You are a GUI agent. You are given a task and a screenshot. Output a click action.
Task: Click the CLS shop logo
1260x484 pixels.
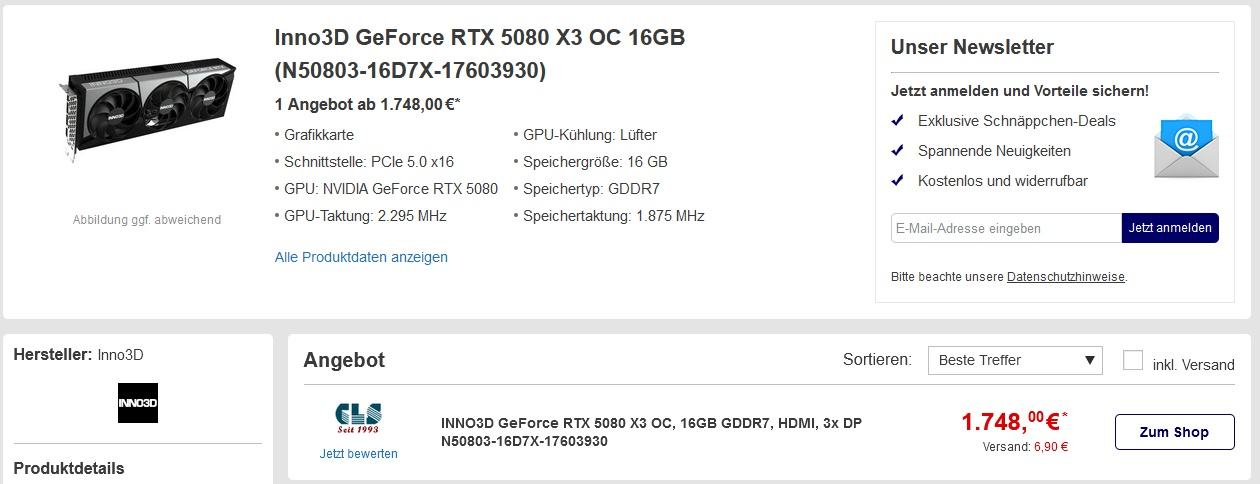(358, 418)
